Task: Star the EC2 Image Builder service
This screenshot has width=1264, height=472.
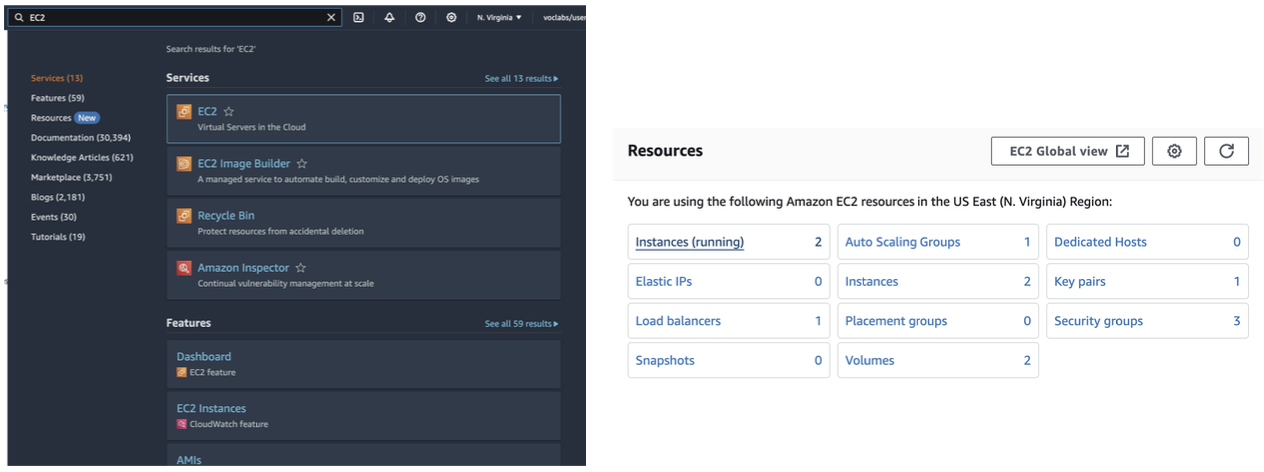Action: click(302, 164)
